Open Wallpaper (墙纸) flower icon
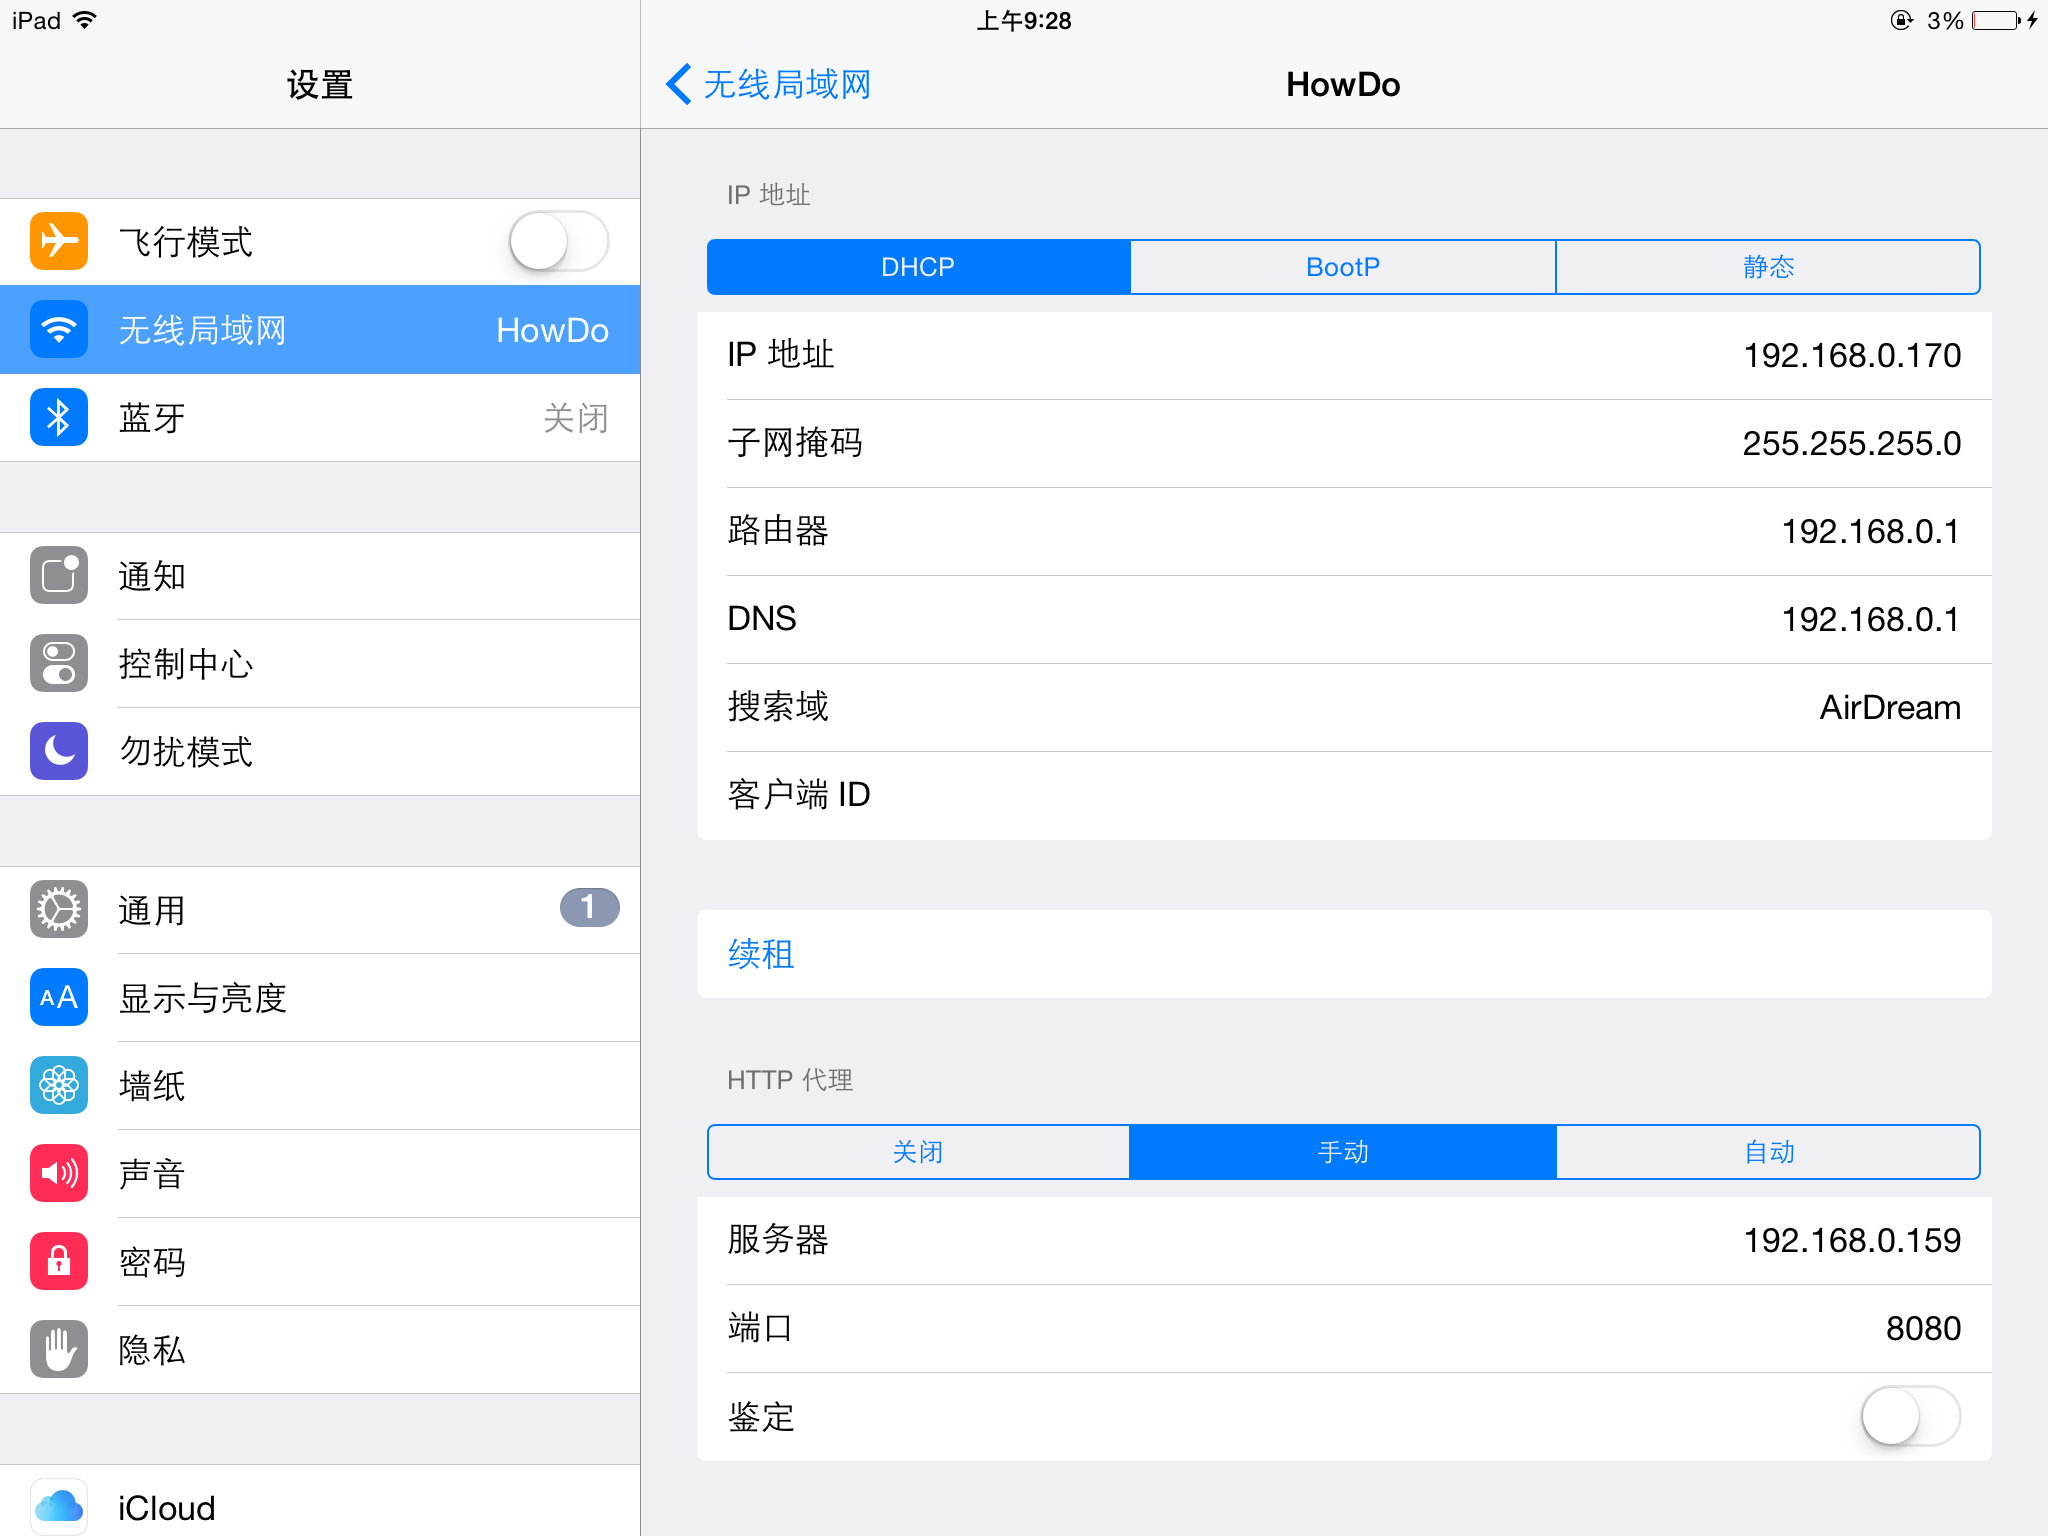 tap(59, 1085)
